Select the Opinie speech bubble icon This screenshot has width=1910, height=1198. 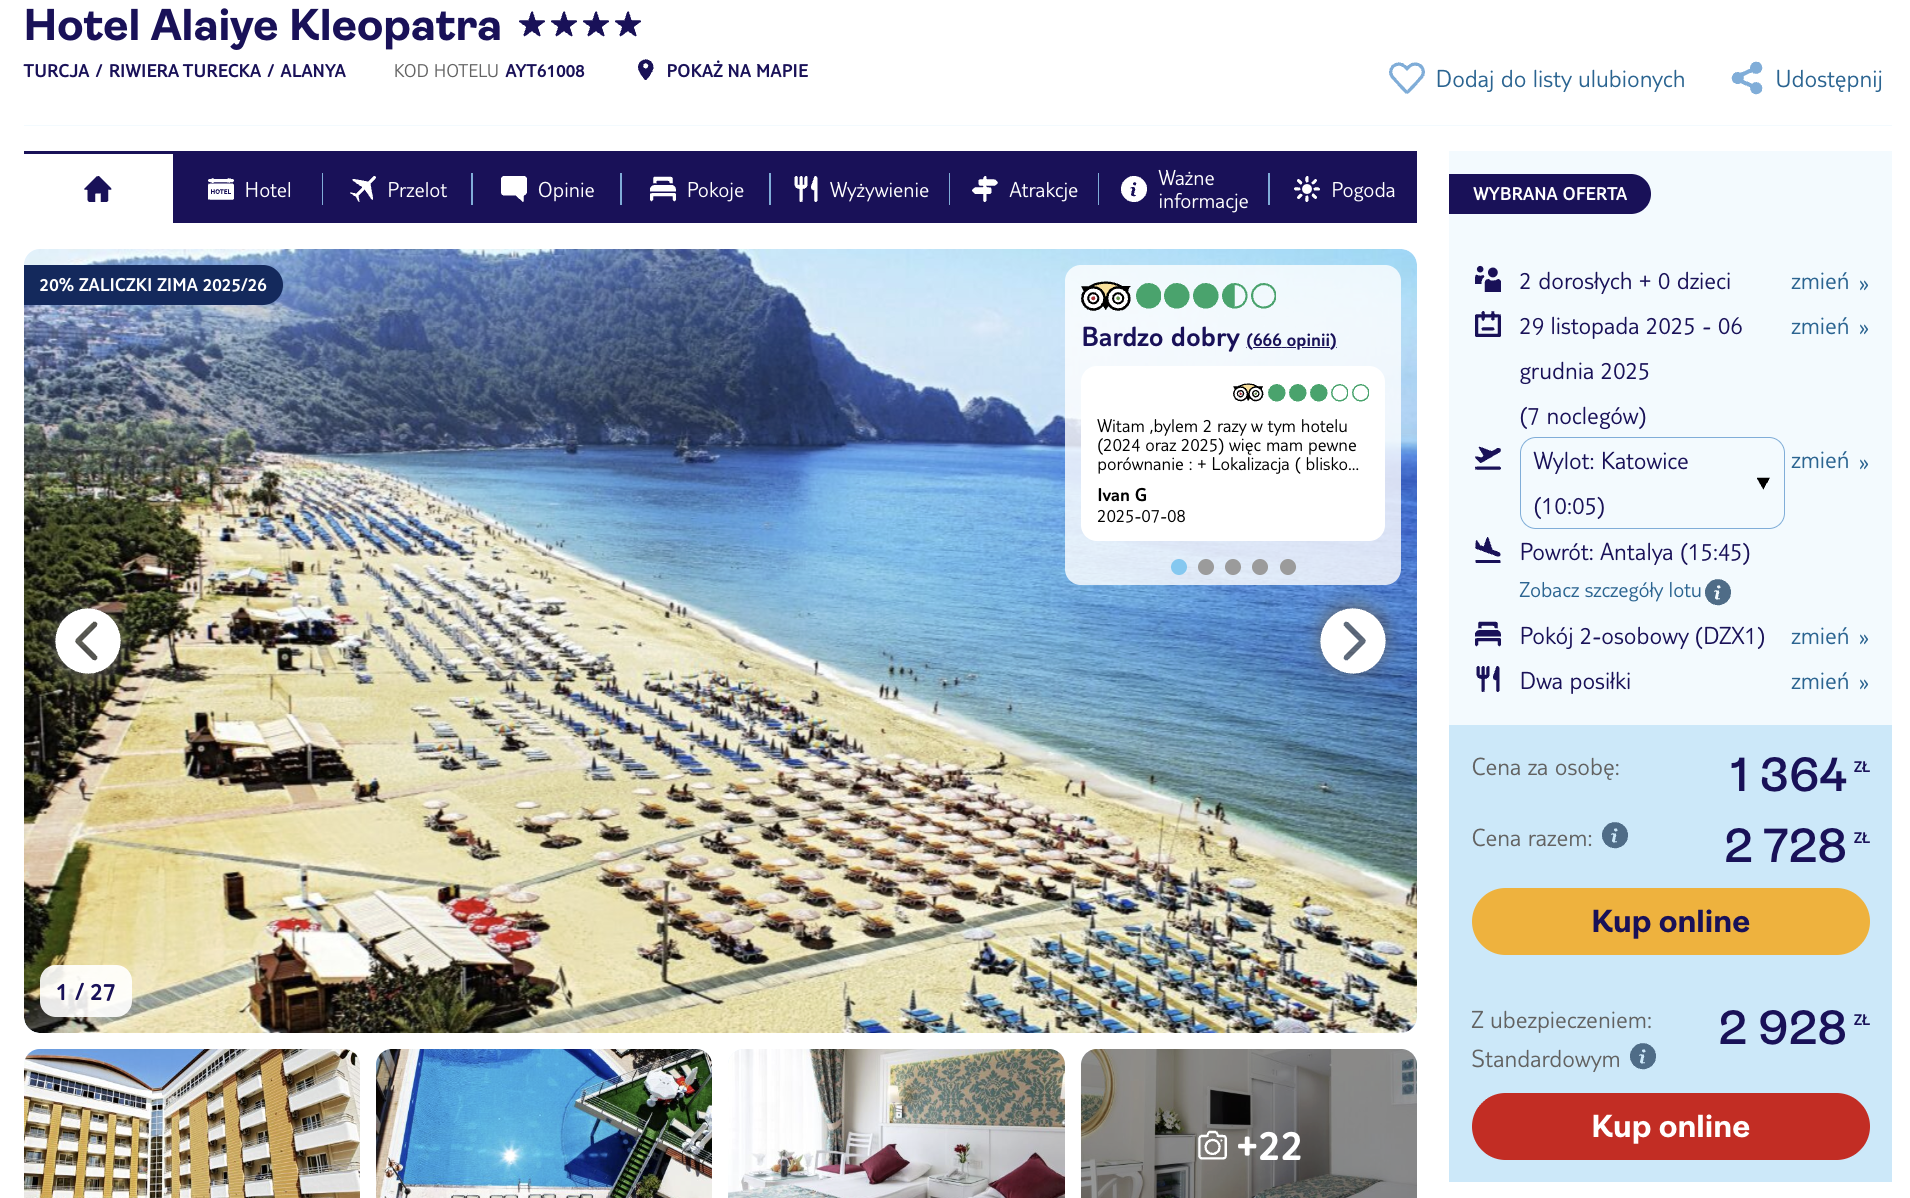tap(514, 189)
